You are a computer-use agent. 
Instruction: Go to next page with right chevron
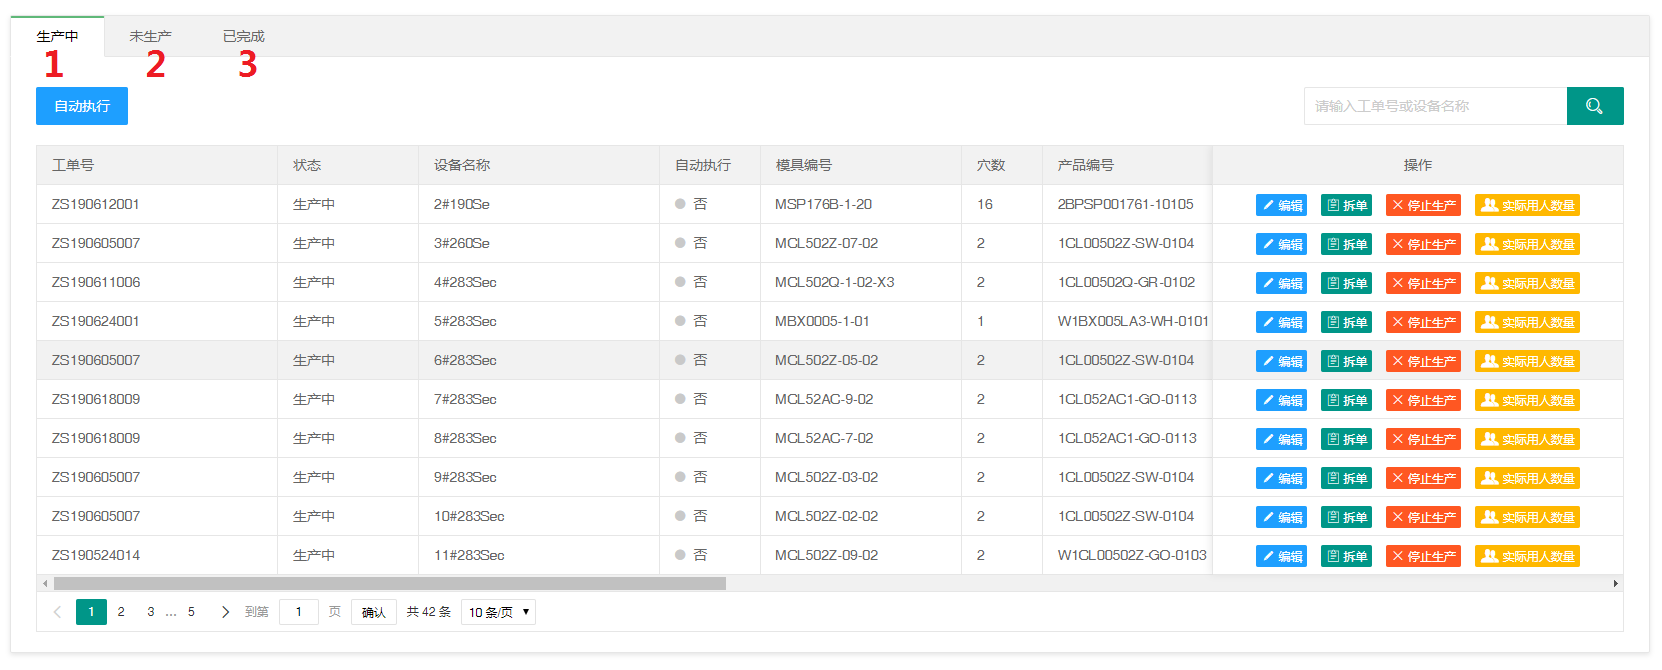[x=225, y=612]
